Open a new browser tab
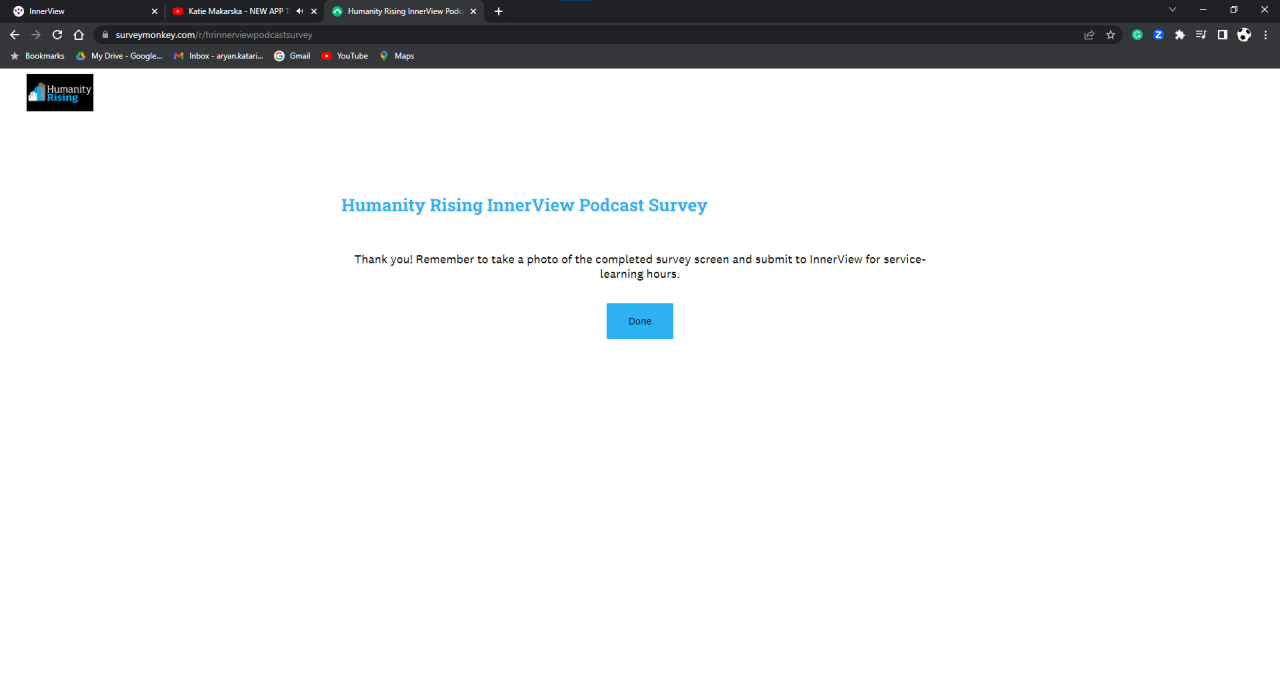Viewport: 1280px width, 693px height. (x=499, y=11)
